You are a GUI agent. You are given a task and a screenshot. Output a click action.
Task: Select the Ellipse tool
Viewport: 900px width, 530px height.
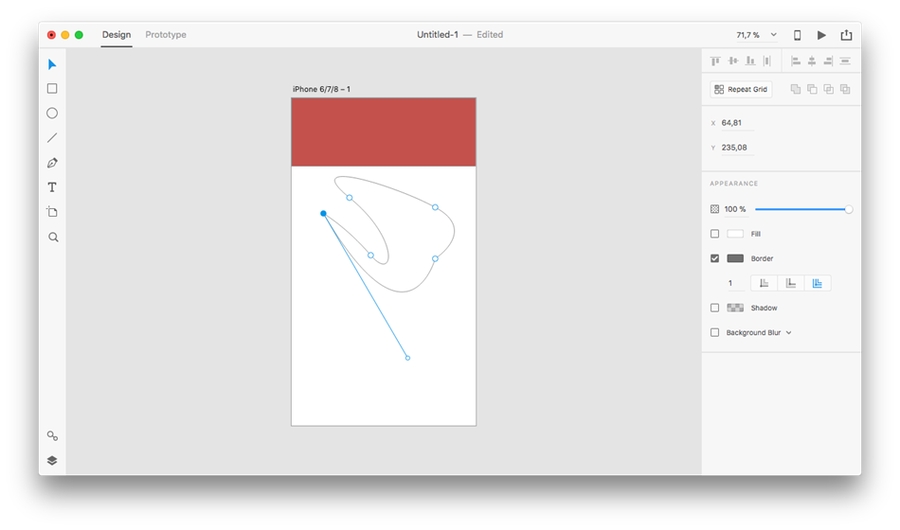coord(52,113)
